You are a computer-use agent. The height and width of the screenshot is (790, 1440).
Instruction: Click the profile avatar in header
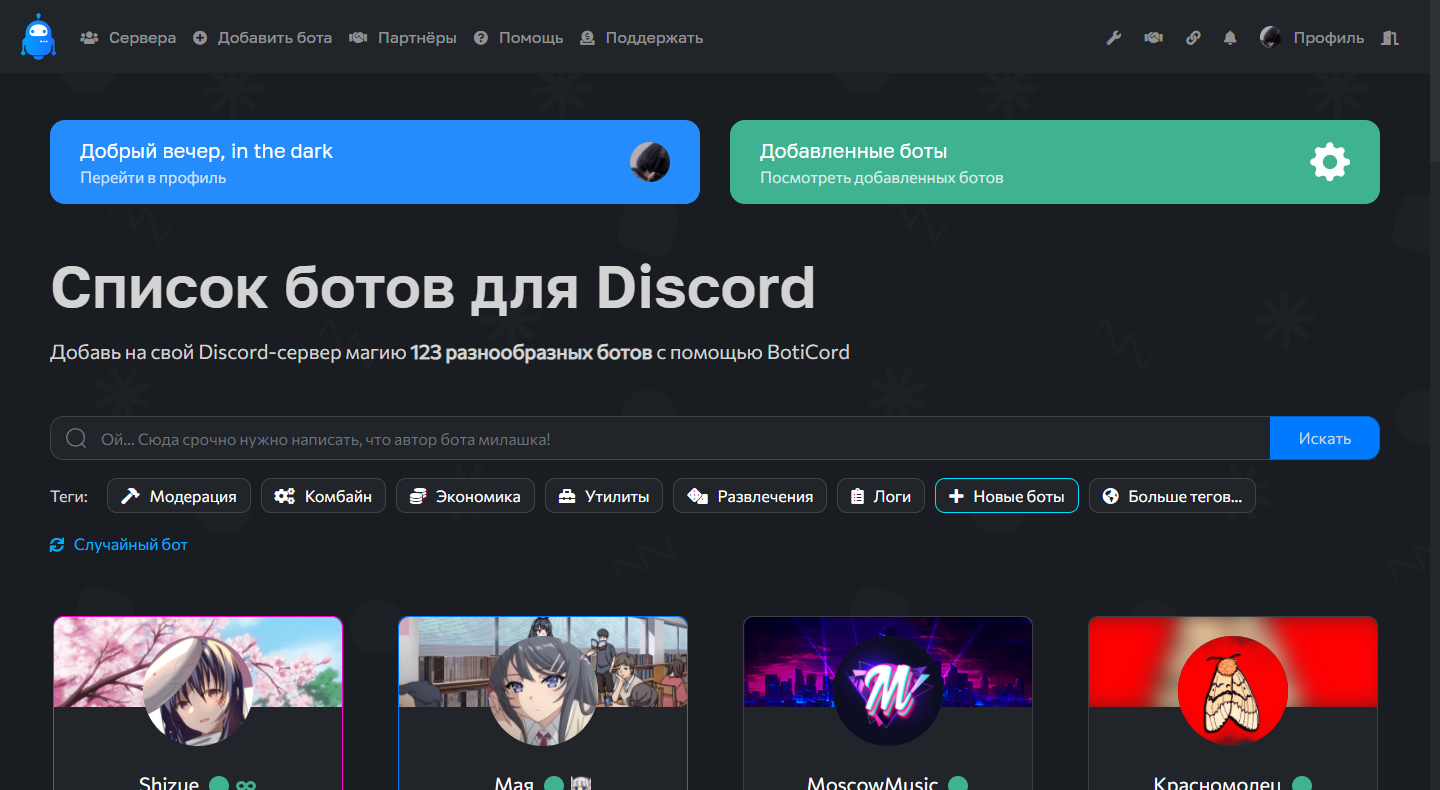click(1270, 38)
